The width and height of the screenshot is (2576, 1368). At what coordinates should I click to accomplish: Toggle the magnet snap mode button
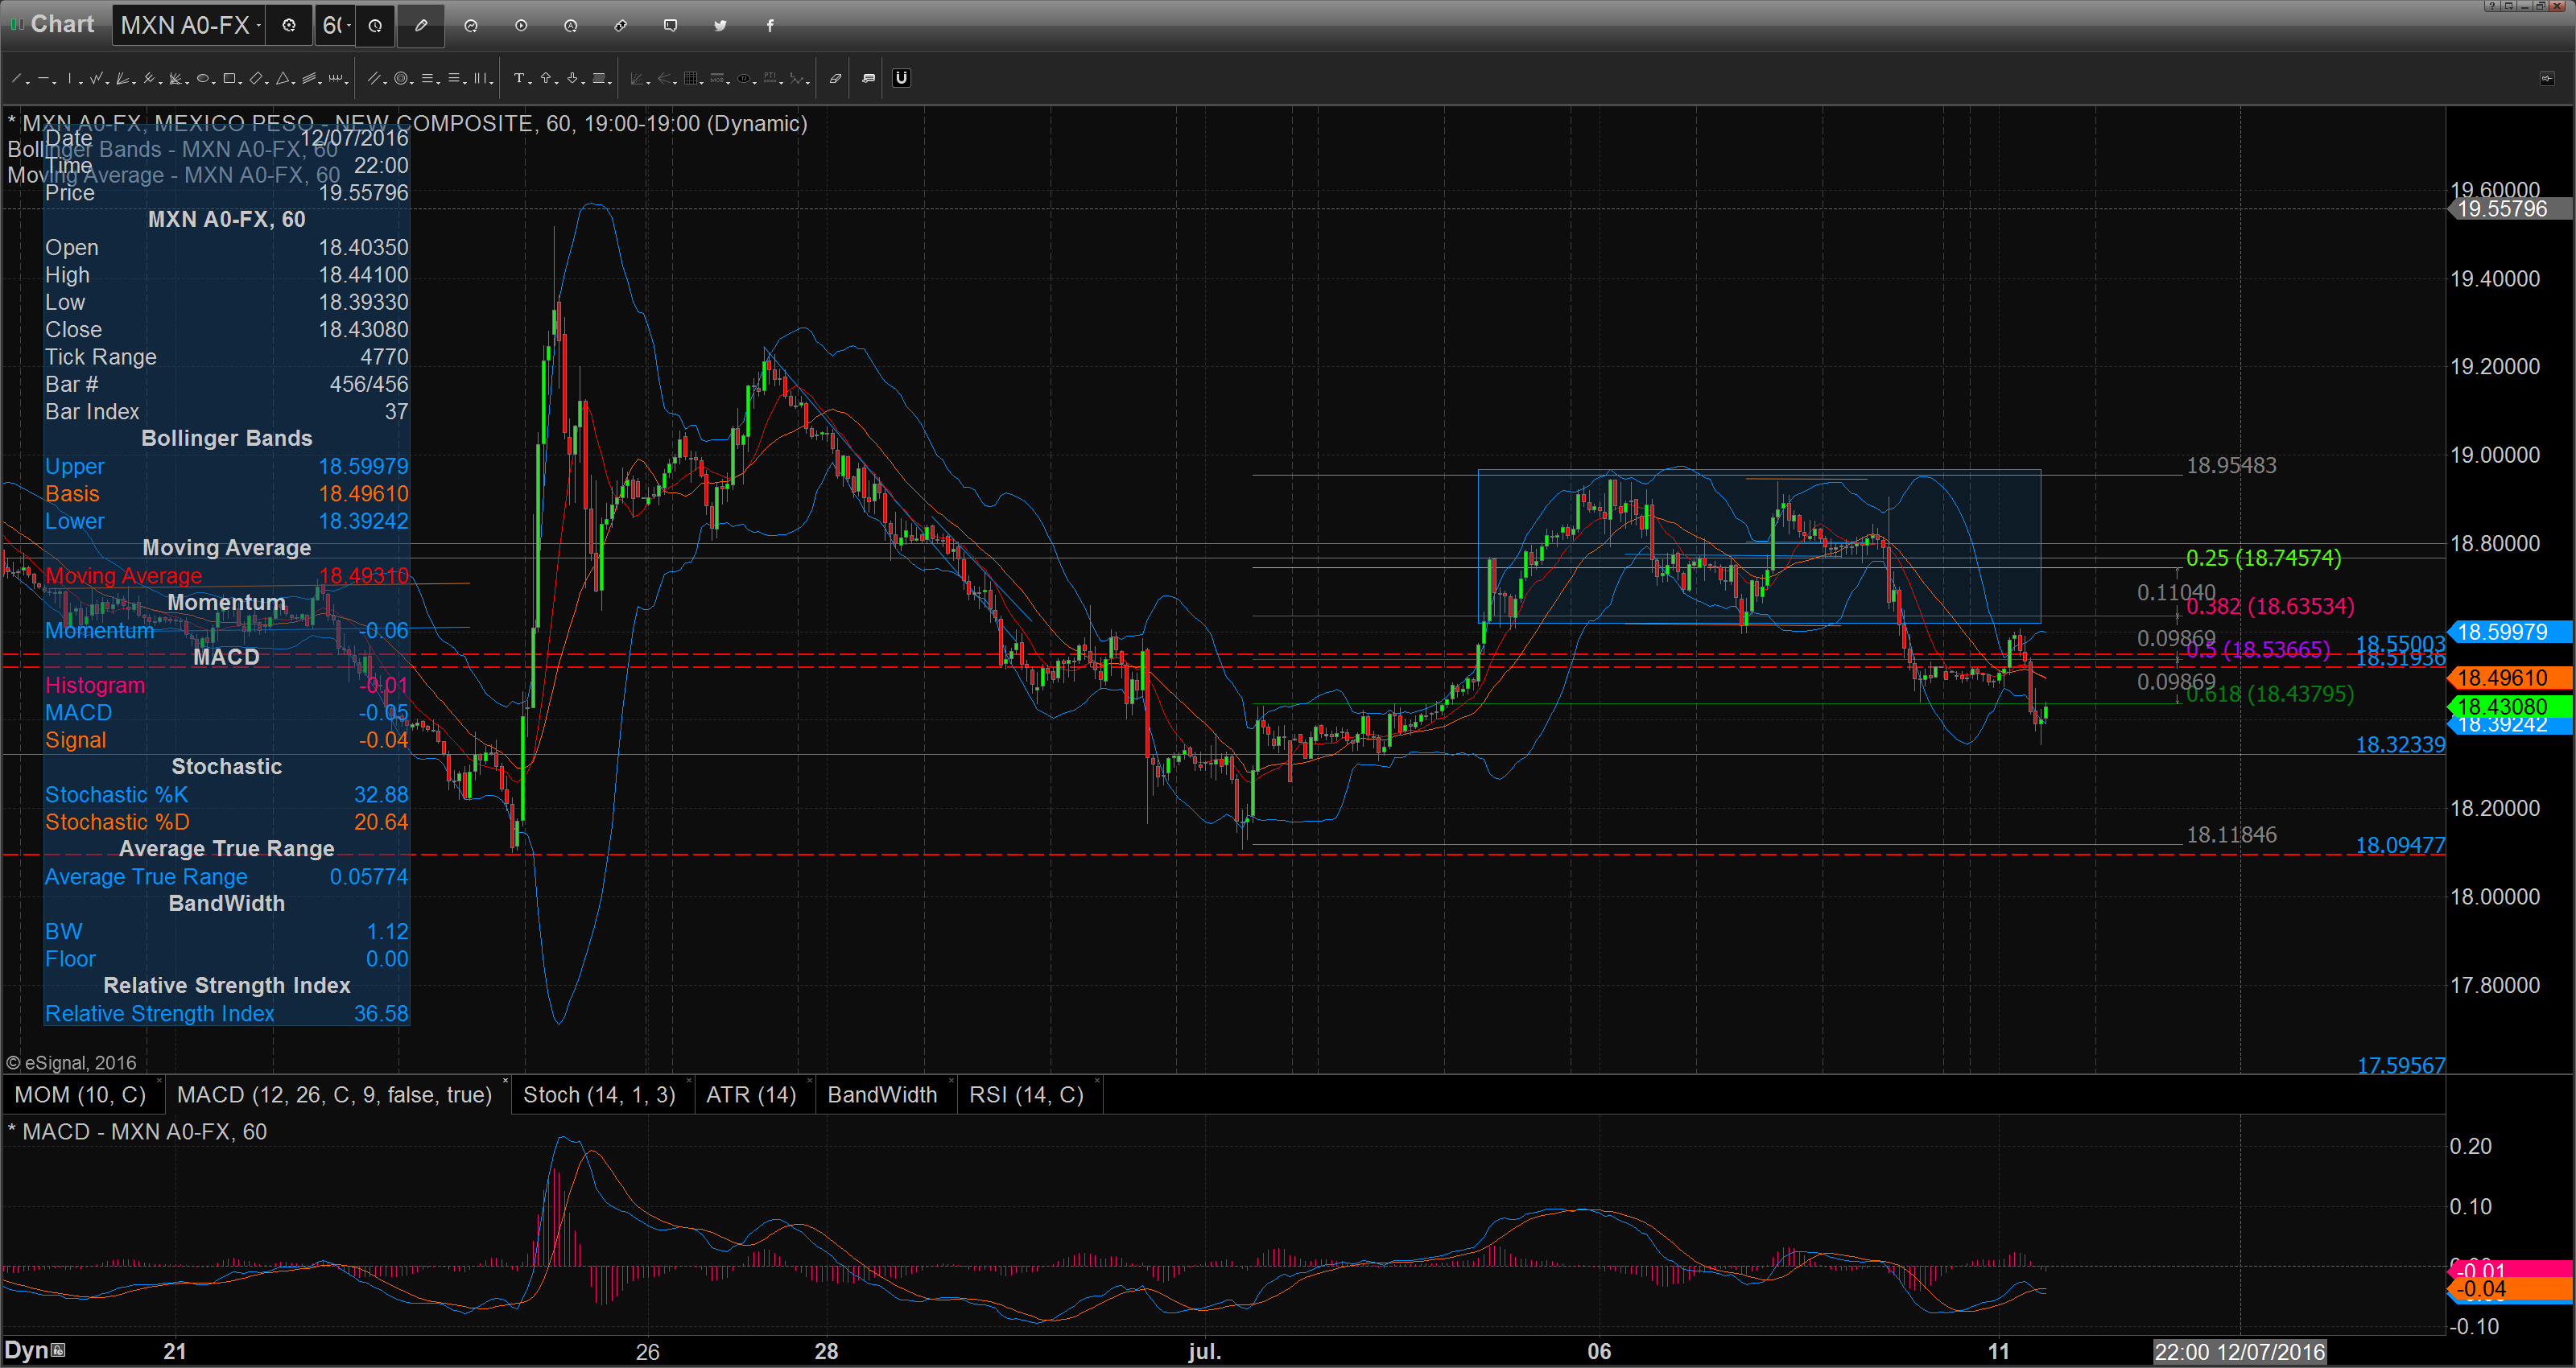[901, 78]
